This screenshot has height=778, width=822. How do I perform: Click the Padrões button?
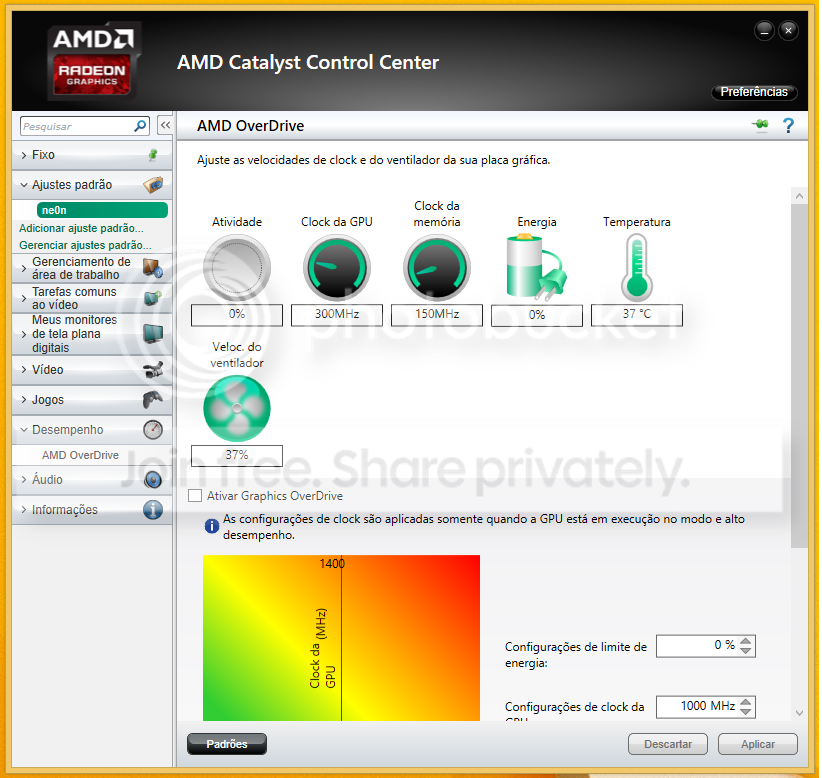pos(226,744)
